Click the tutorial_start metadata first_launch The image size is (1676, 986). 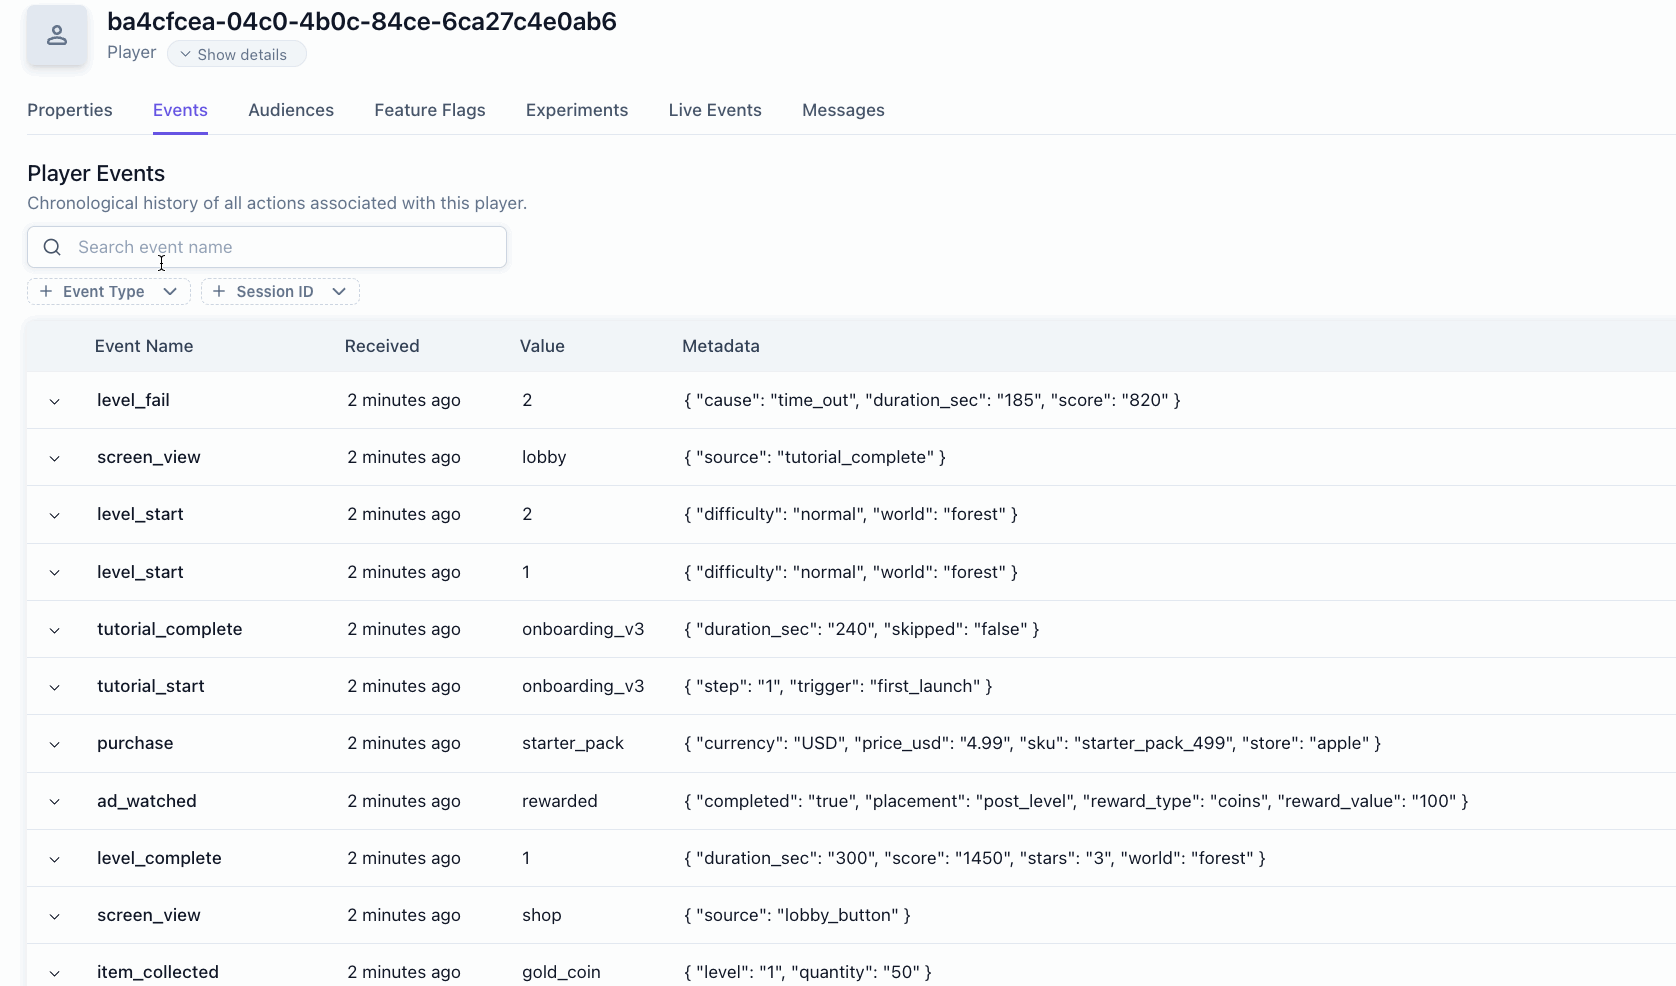(838, 686)
